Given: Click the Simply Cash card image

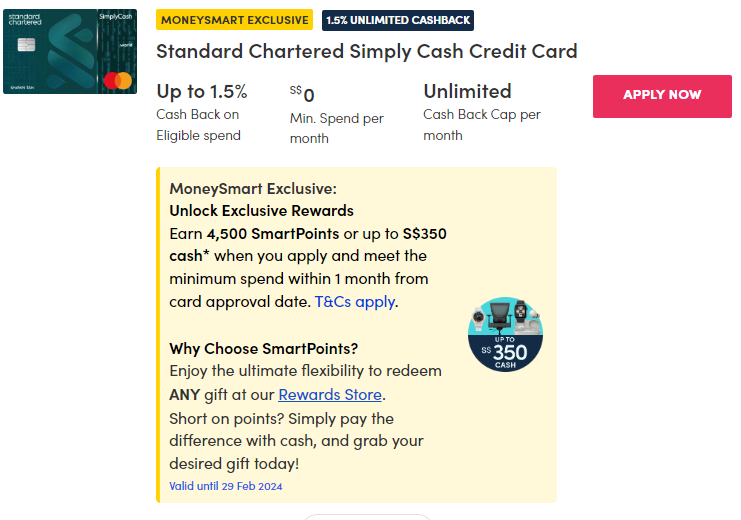Looking at the screenshot, I should click(x=70, y=50).
